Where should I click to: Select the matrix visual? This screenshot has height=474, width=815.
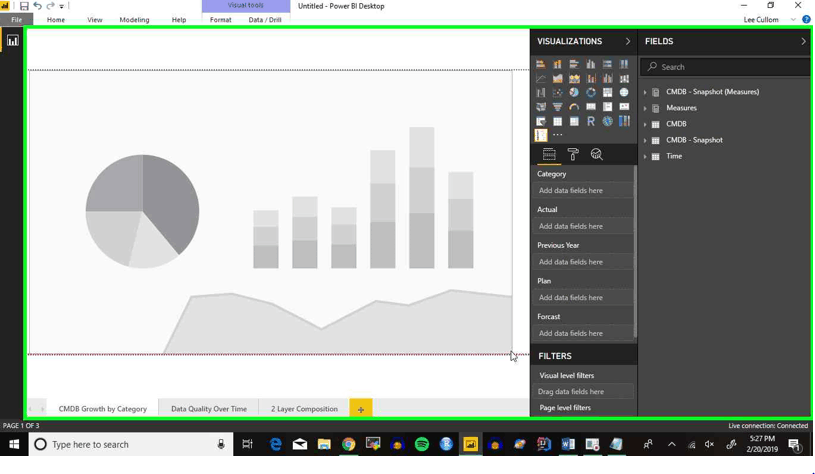[574, 121]
